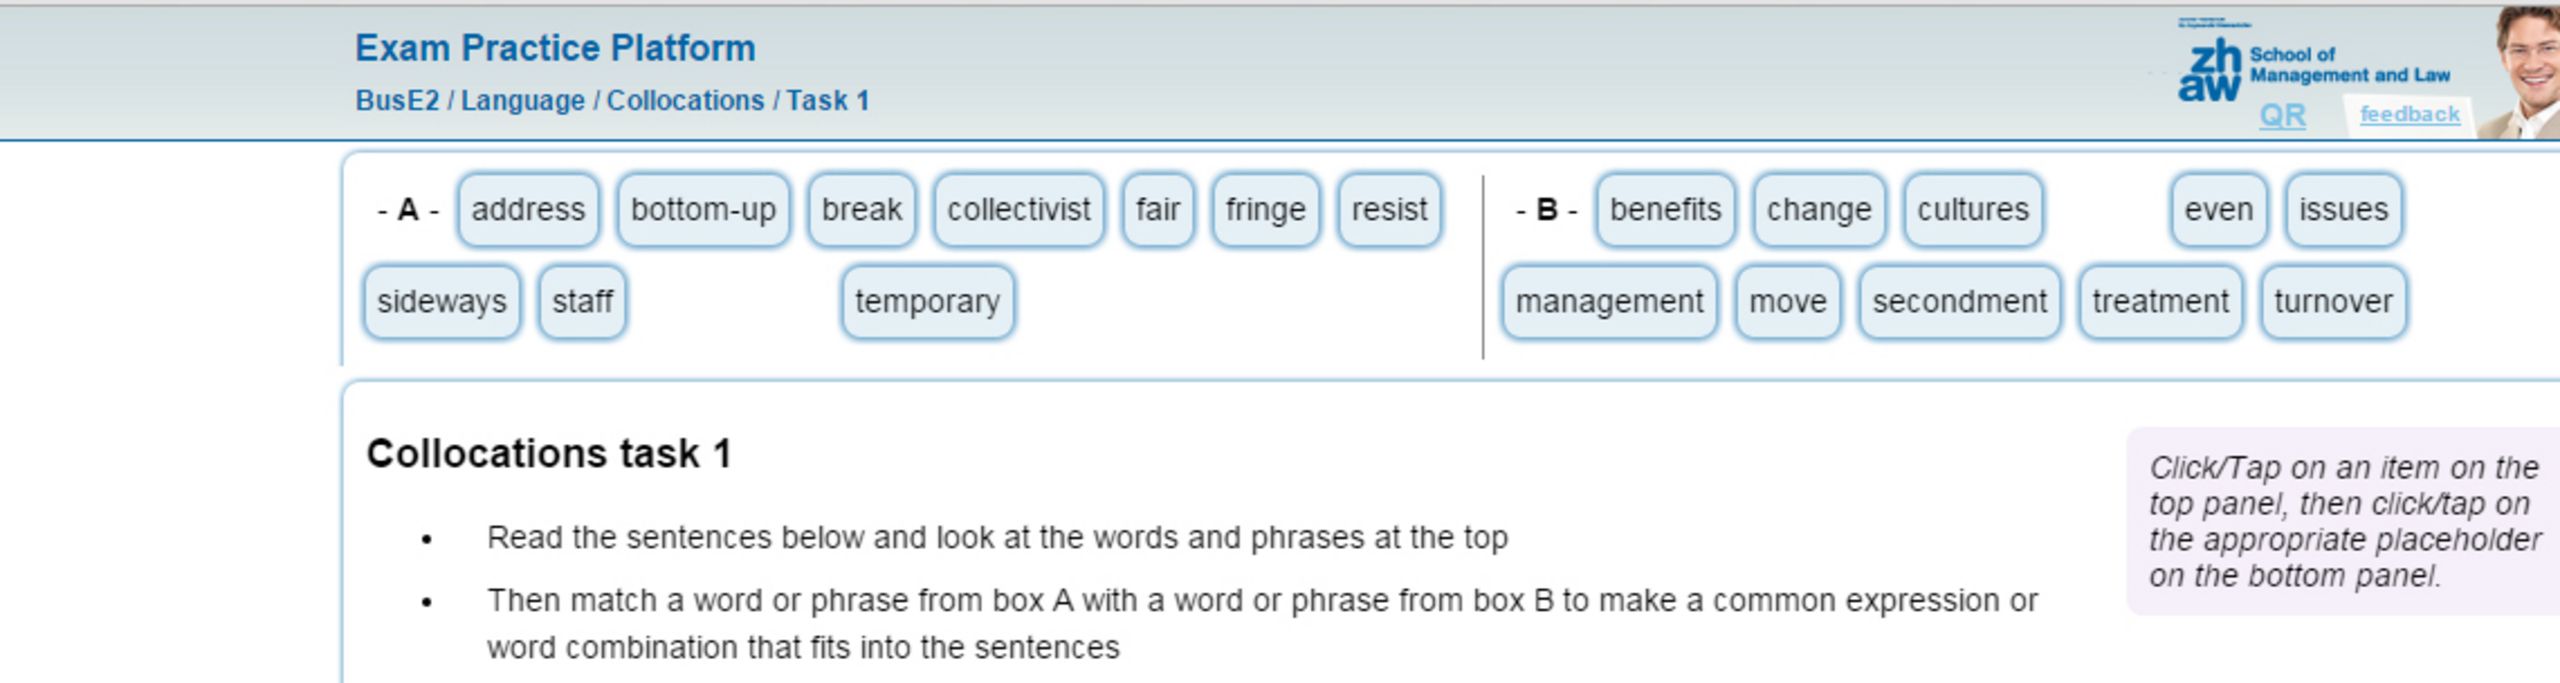The height and width of the screenshot is (683, 2560).
Task: Click the presenter portrait photo
Action: (x=2521, y=72)
